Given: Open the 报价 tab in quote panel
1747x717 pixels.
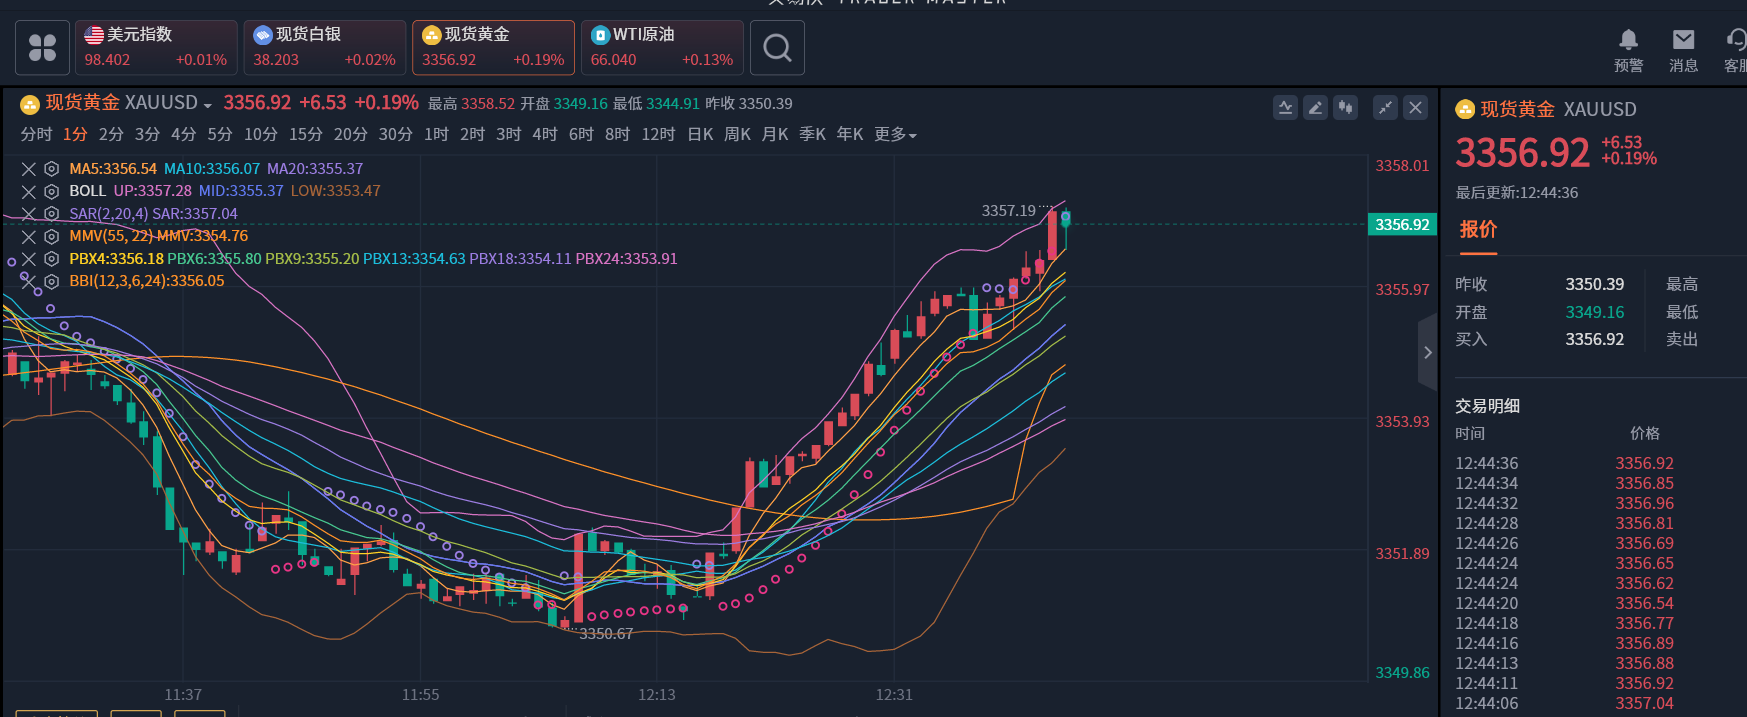Looking at the screenshot, I should coord(1478,230).
